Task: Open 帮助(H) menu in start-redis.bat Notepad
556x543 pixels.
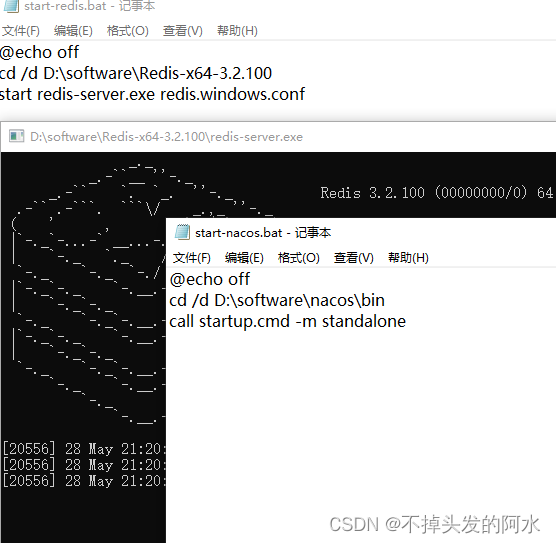Action: [x=237, y=31]
